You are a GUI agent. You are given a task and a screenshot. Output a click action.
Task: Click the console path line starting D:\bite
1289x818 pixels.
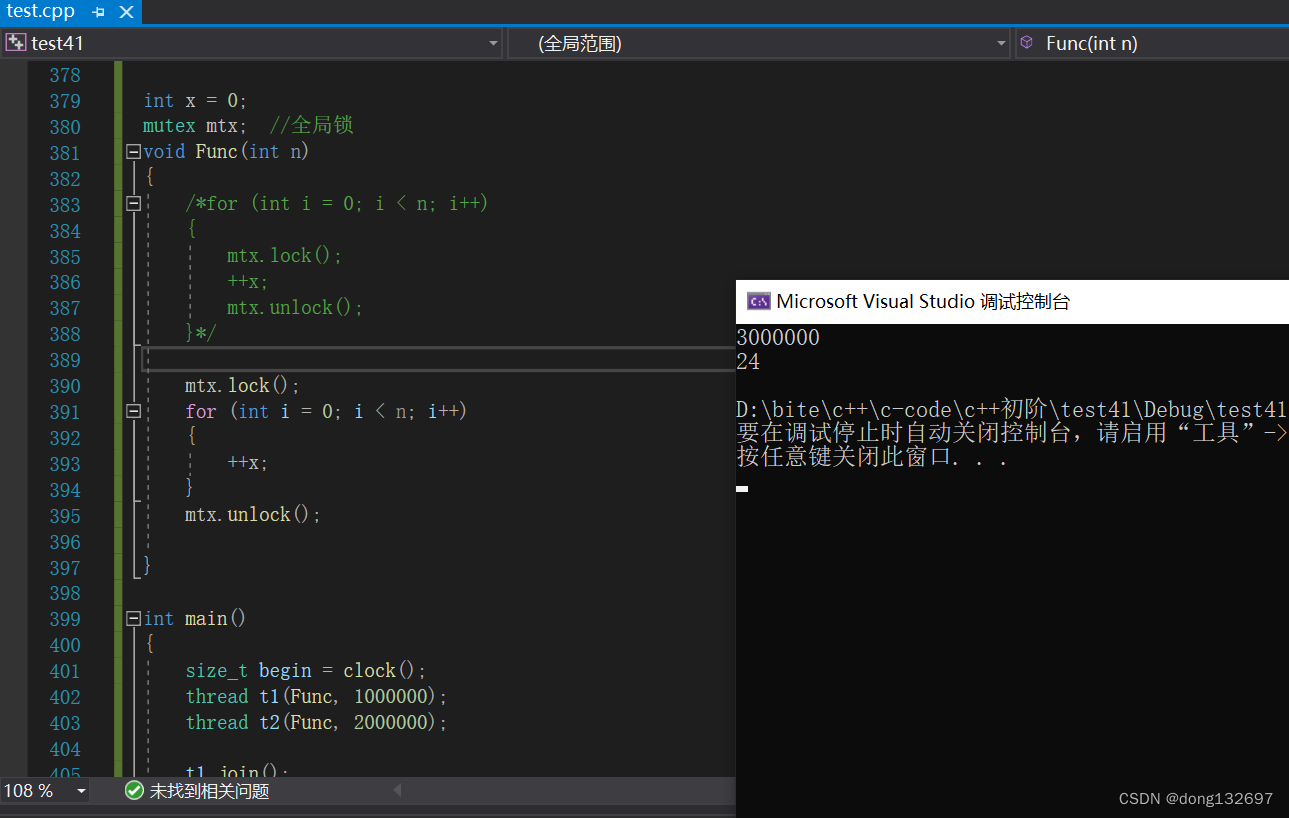1012,409
